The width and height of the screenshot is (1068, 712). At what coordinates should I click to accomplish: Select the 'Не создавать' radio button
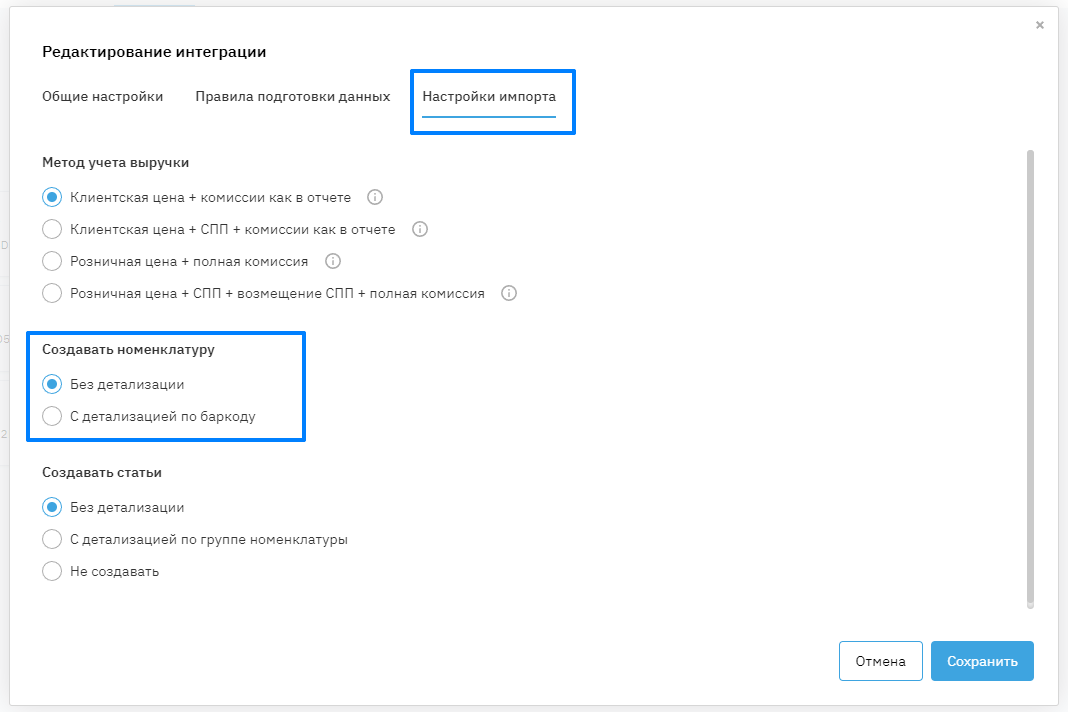coord(53,572)
